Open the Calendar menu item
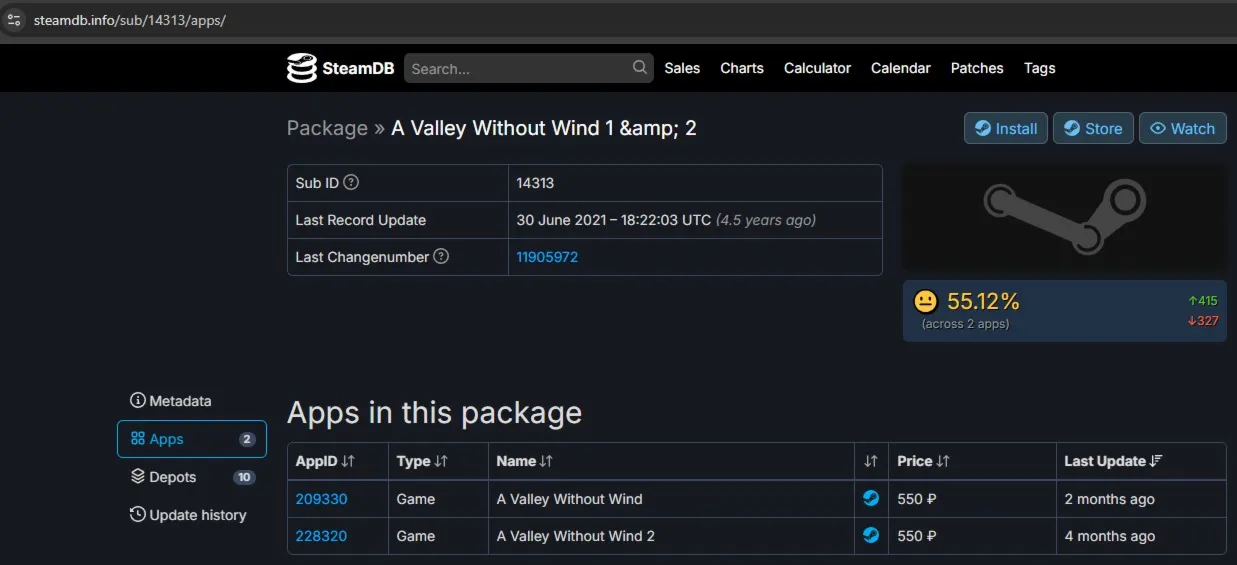The width and height of the screenshot is (1237, 565). [x=901, y=68]
